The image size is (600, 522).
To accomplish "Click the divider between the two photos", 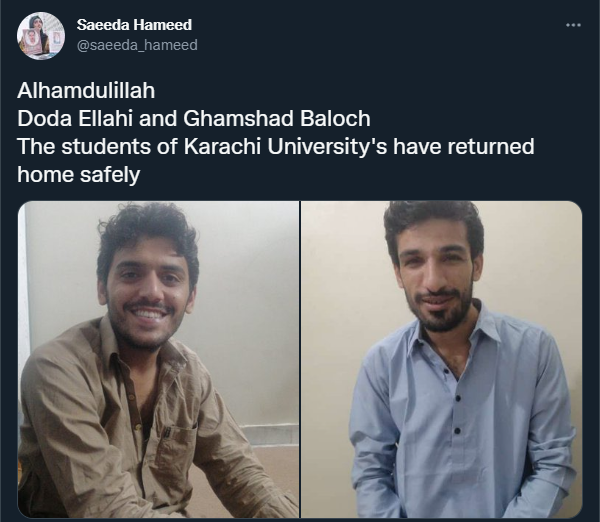I will [x=300, y=359].
